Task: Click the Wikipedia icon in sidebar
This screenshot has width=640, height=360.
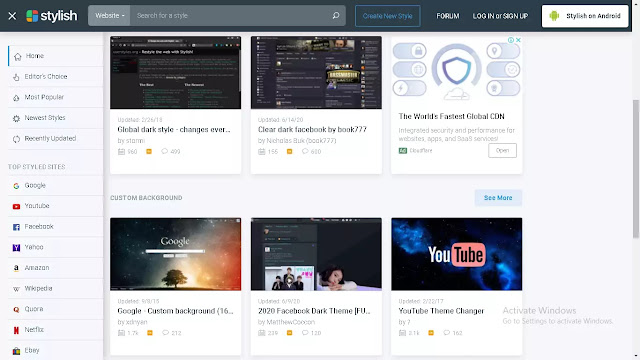Action: (x=16, y=289)
